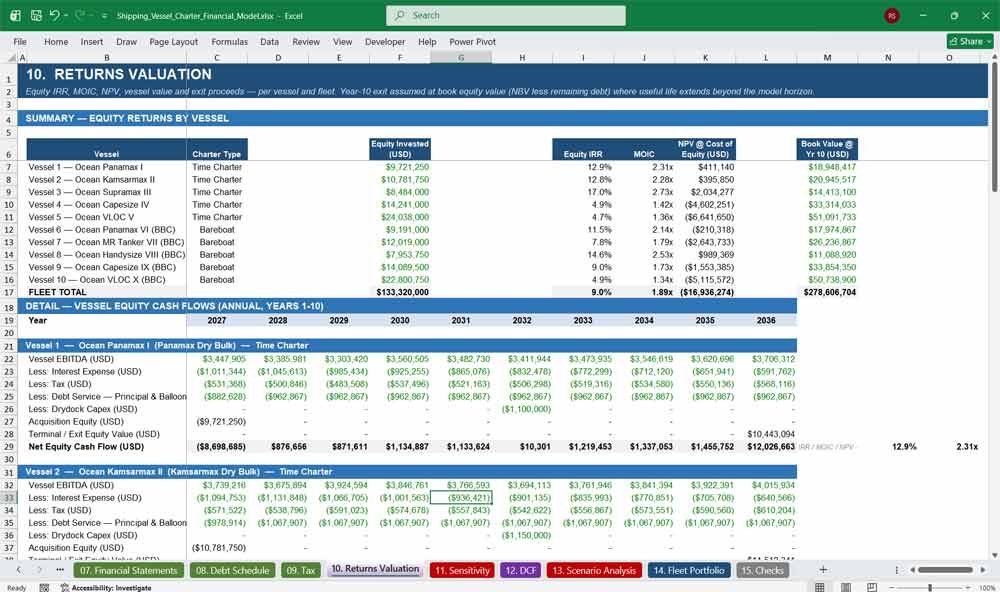Show hidden sheet tabs via ellipsis
This screenshot has width=1000, height=592.
pos(60,570)
